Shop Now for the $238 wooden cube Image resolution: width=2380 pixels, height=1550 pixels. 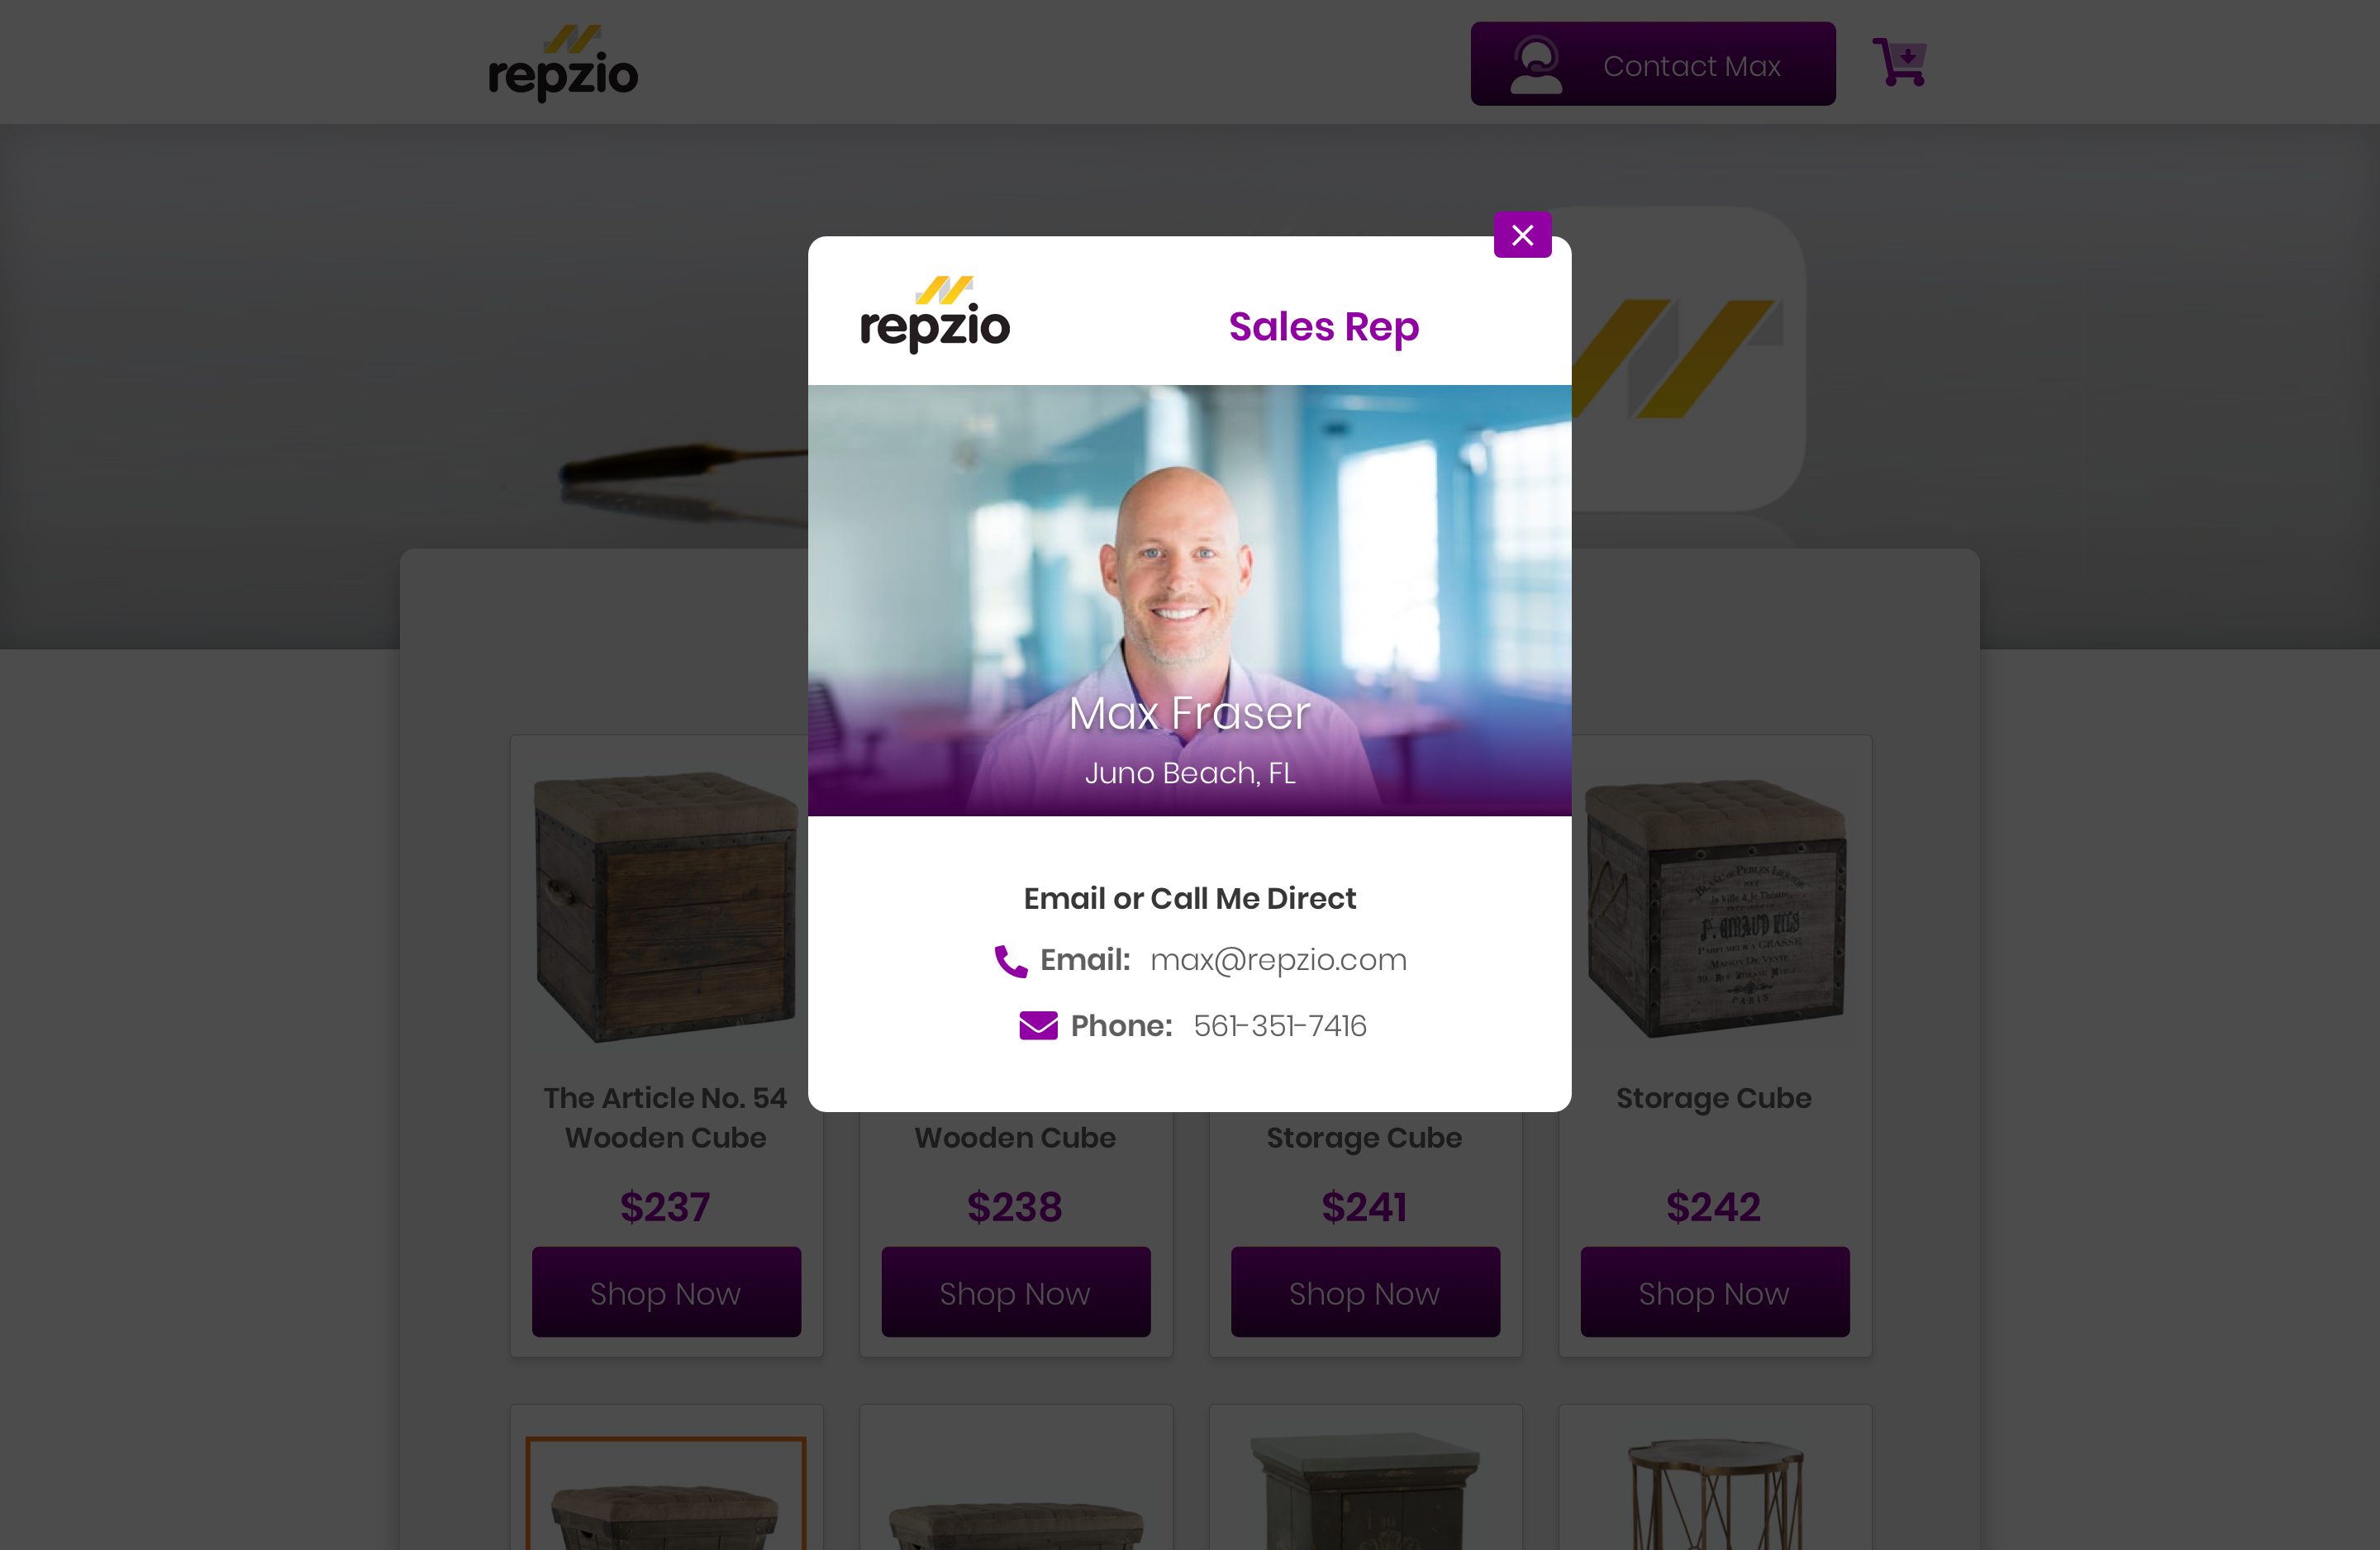coord(1015,1292)
